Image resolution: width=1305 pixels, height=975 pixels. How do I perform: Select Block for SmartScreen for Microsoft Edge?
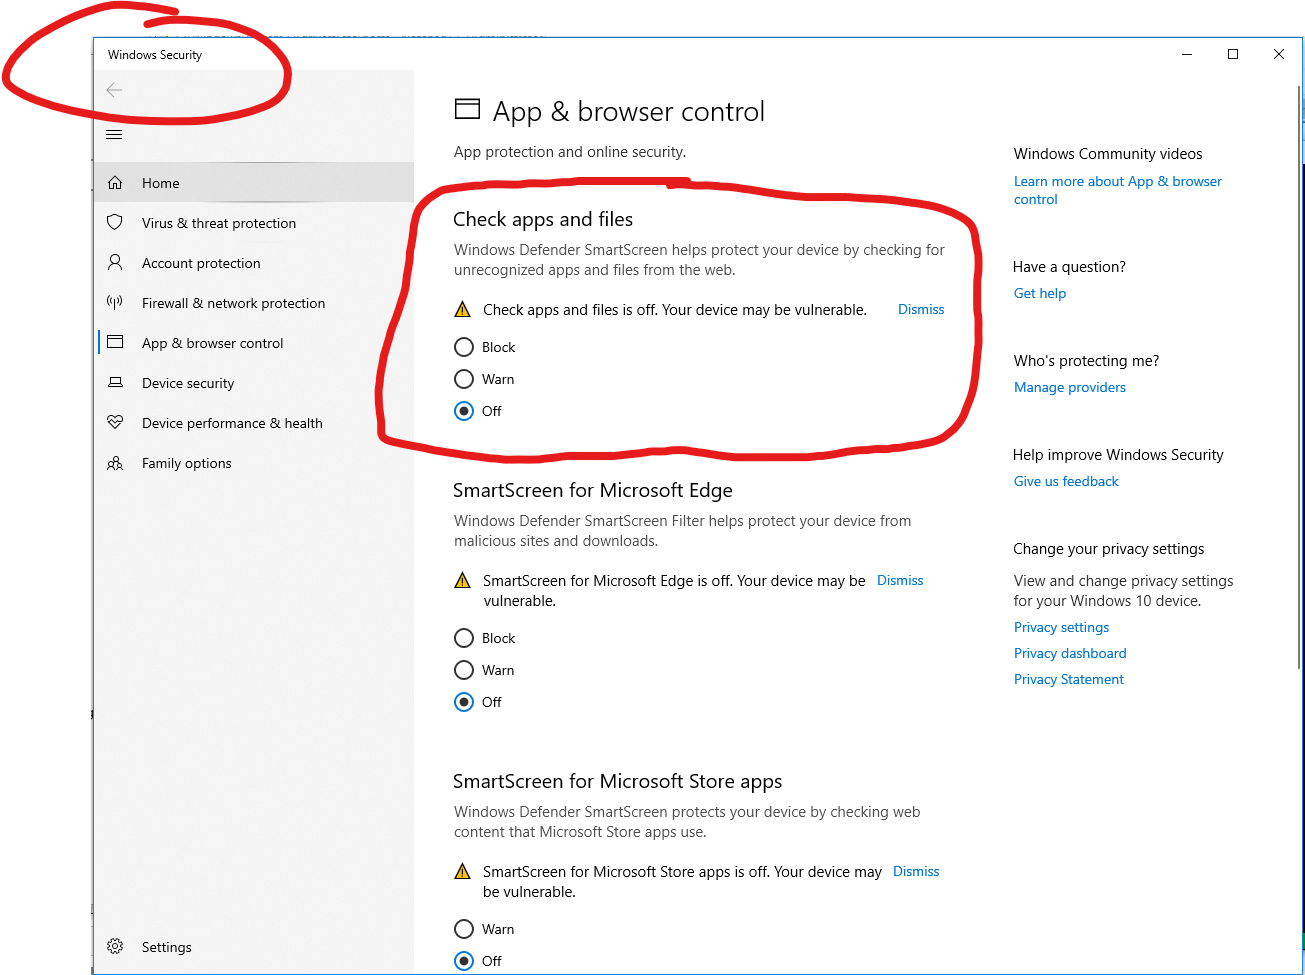pos(464,638)
